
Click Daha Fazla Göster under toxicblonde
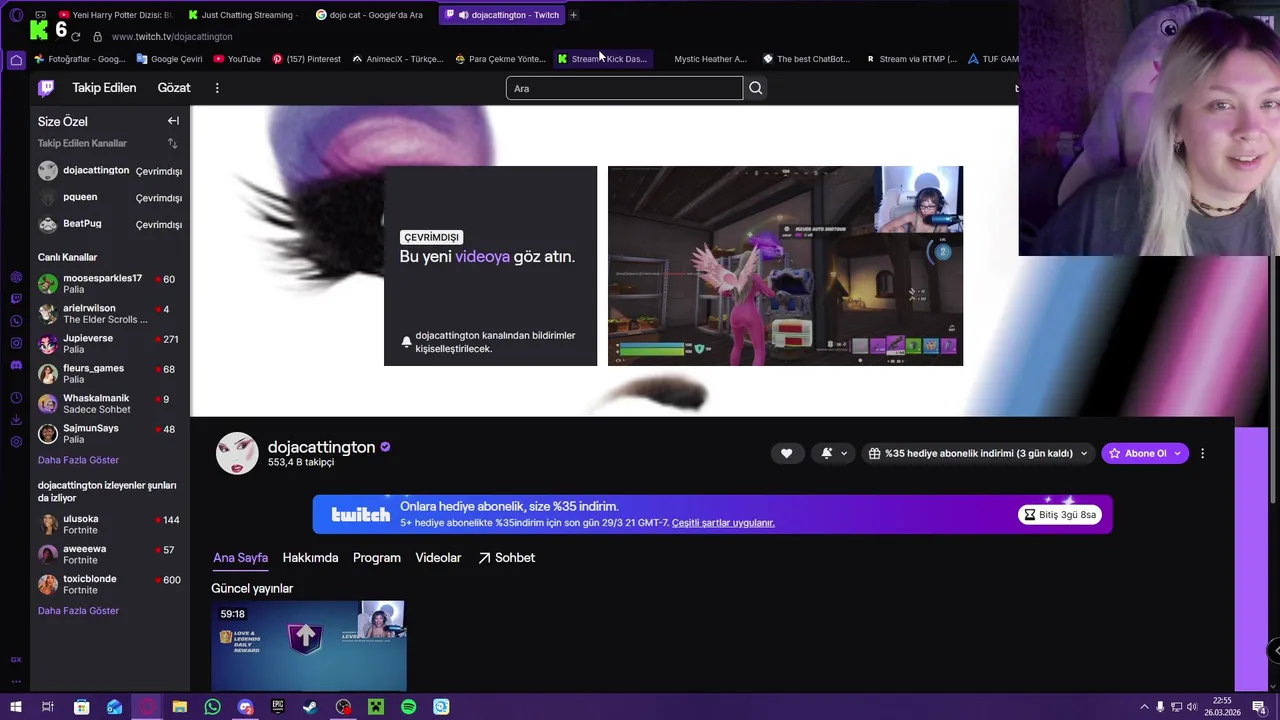(78, 611)
